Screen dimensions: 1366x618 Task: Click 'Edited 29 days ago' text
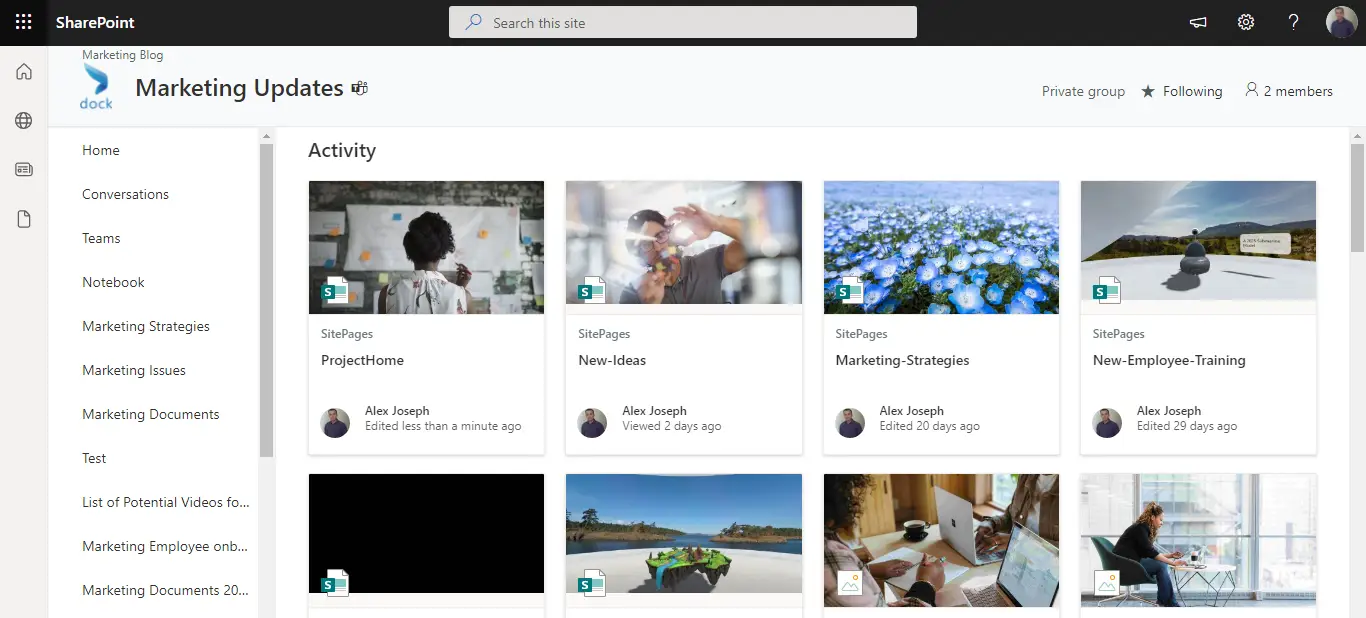pos(1186,426)
